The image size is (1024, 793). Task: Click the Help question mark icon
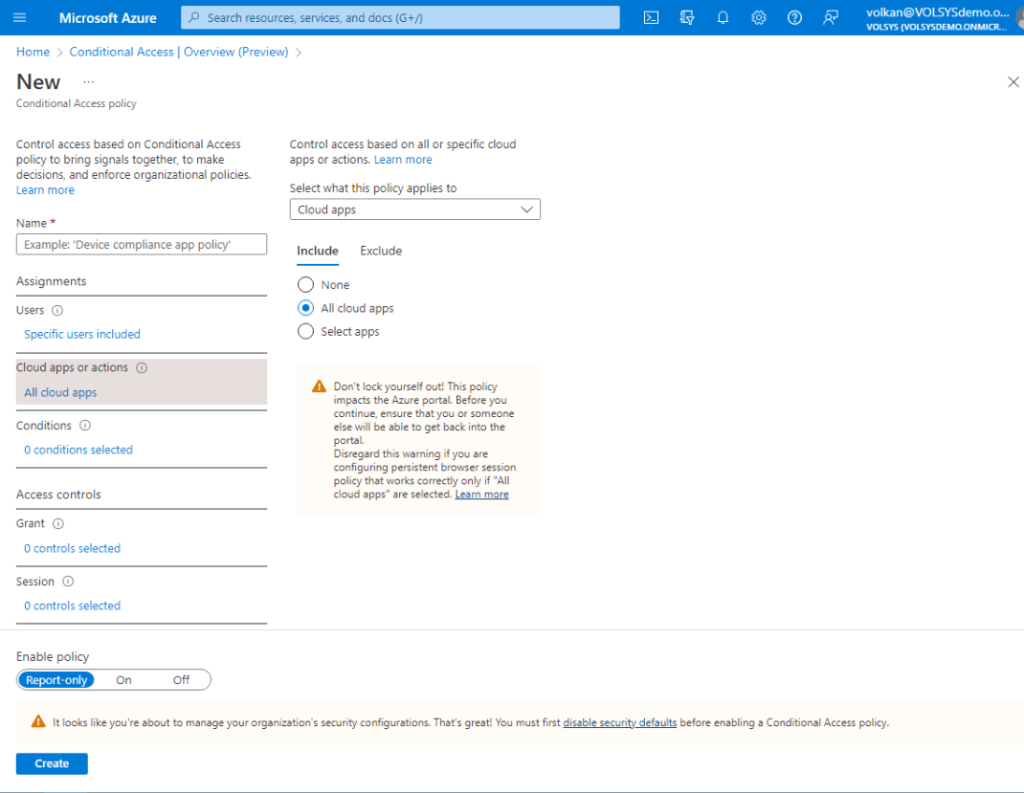[794, 18]
